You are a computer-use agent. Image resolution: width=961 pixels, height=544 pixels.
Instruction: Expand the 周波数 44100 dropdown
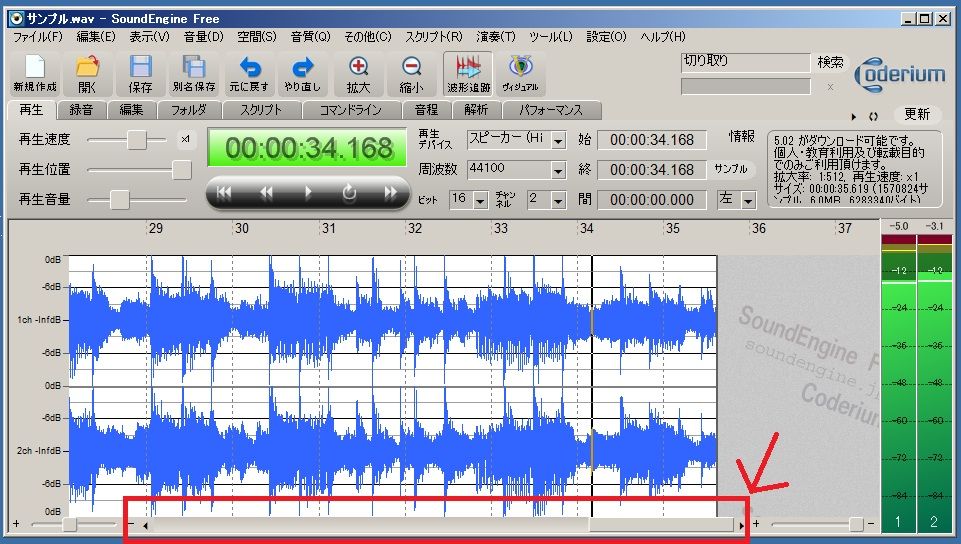(558, 170)
